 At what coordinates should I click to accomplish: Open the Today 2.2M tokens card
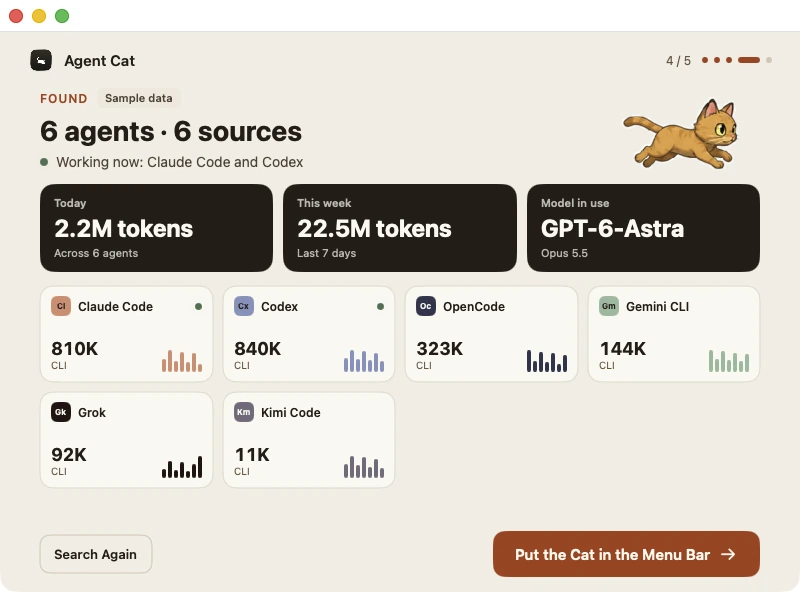(156, 228)
